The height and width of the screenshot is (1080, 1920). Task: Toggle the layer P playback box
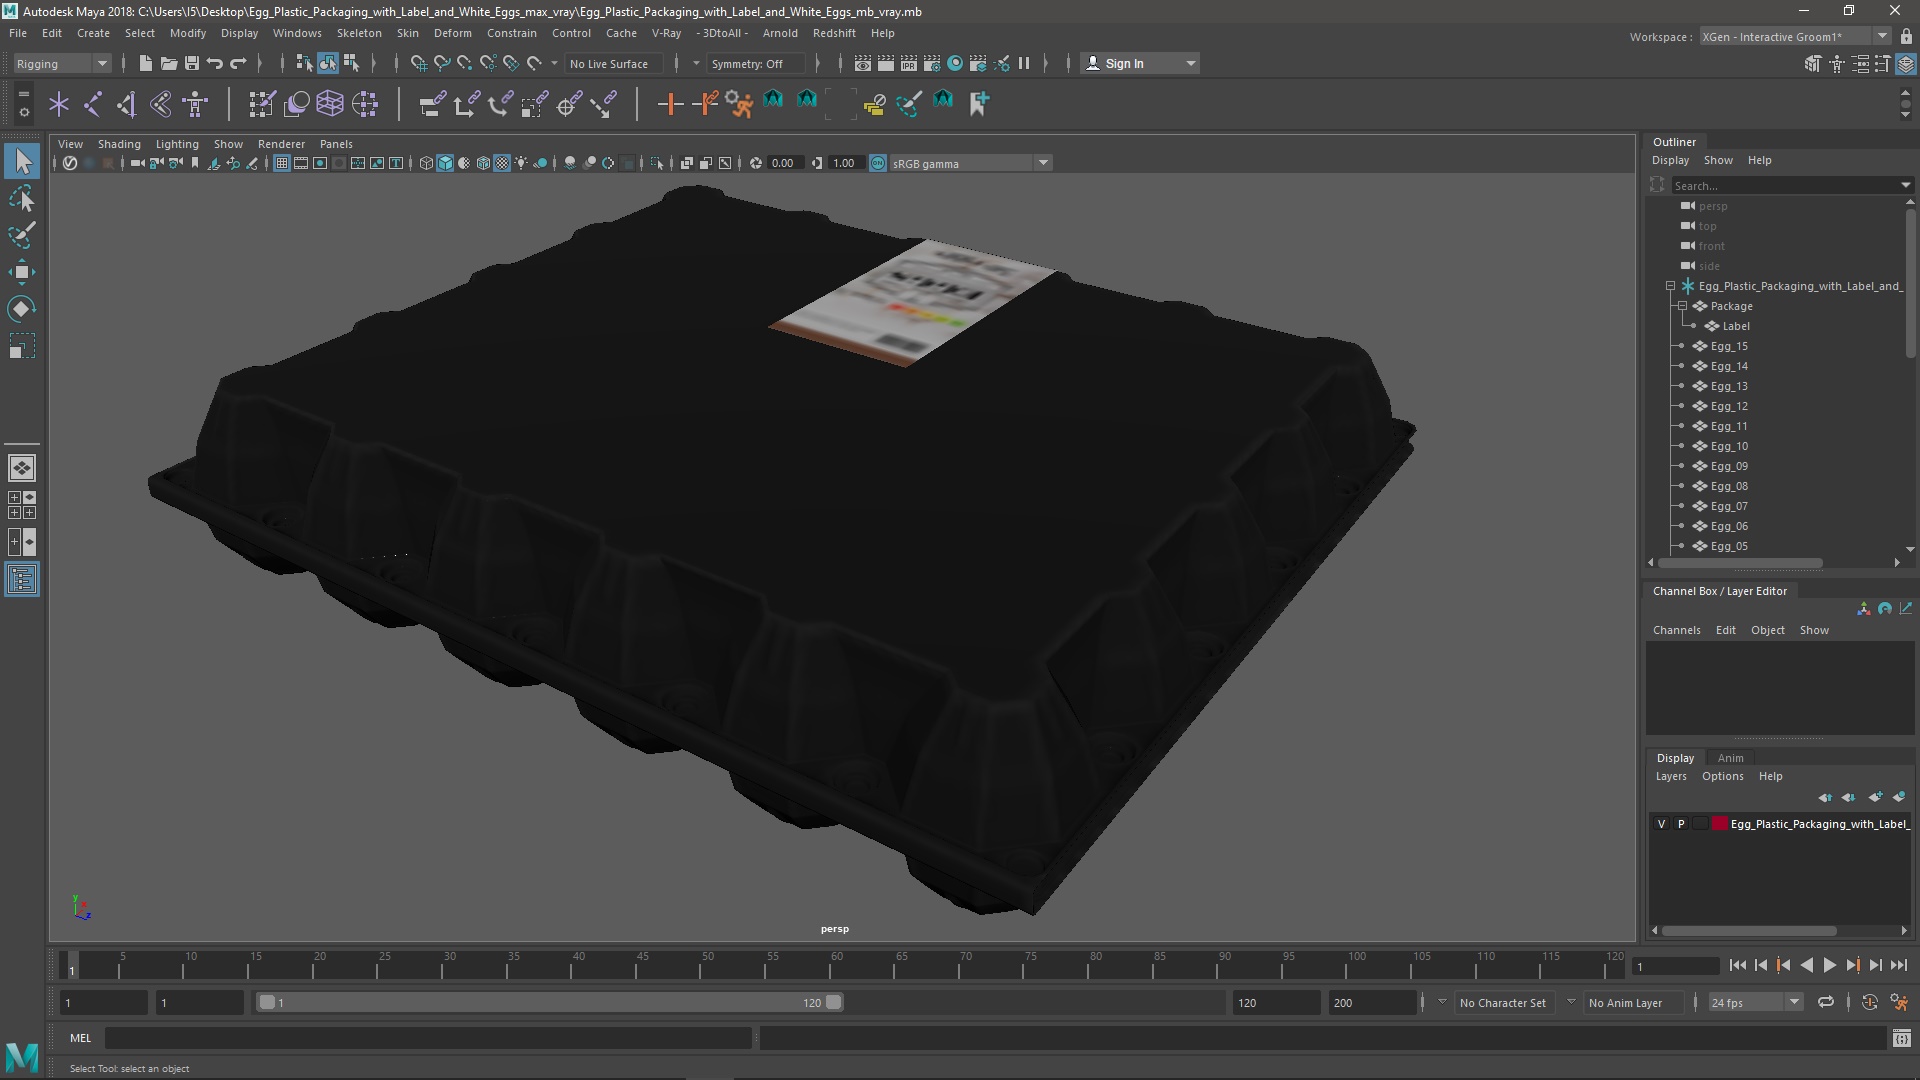(1681, 824)
